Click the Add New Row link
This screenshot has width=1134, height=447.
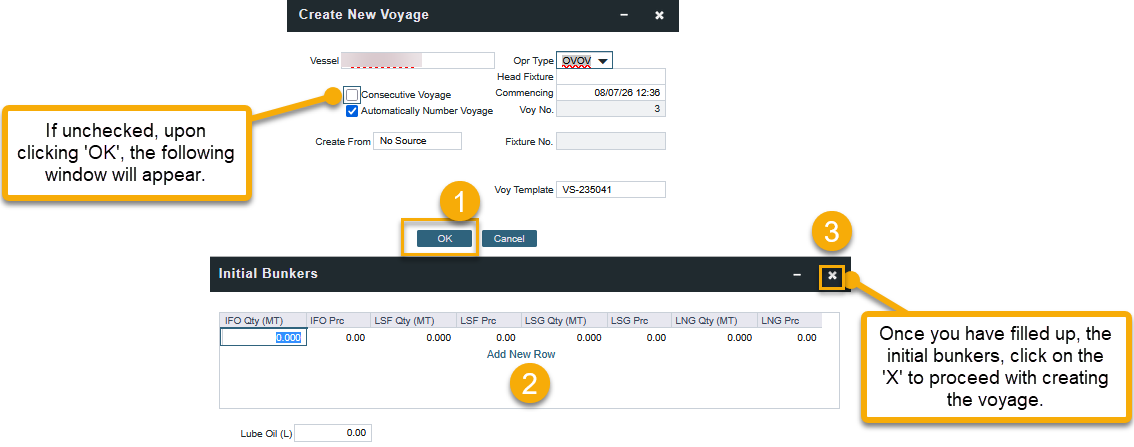click(520, 354)
